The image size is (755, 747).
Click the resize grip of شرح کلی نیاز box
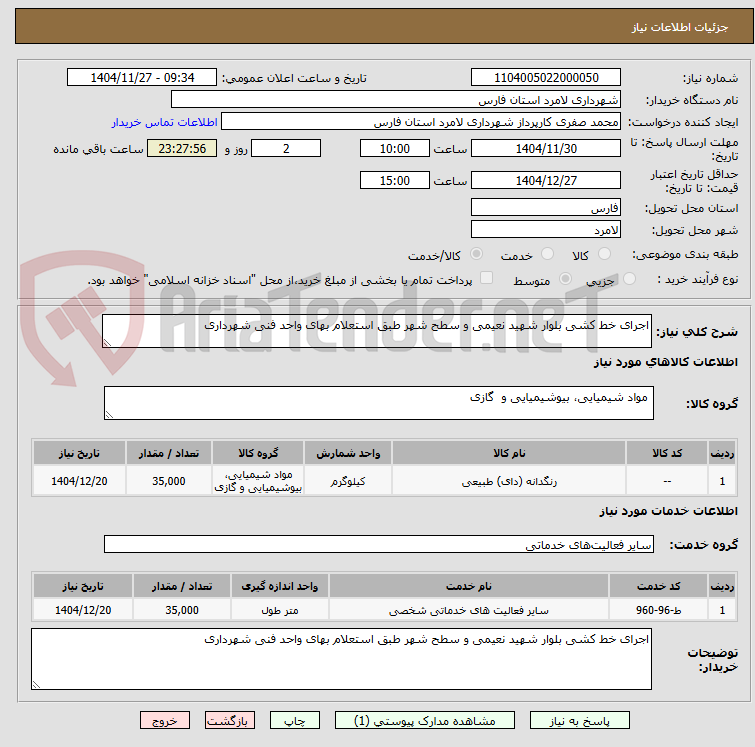(107, 342)
